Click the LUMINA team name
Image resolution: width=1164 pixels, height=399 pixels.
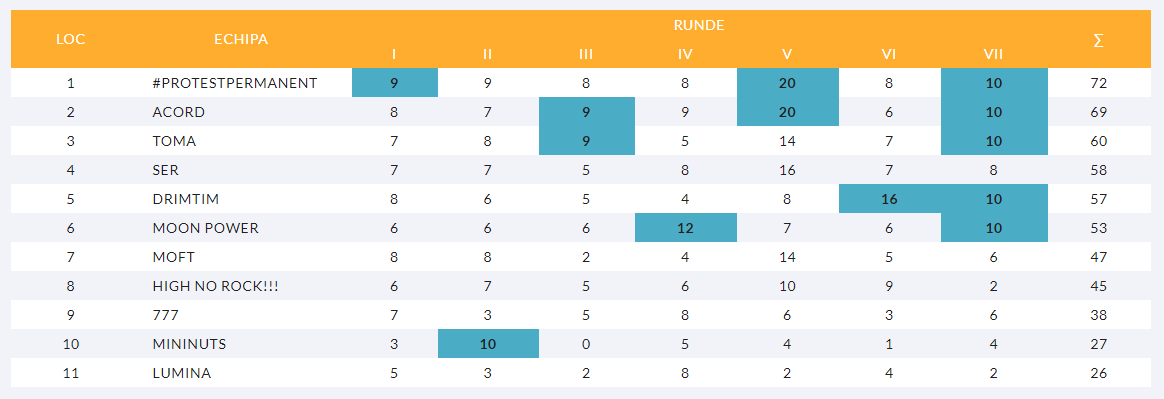[x=181, y=373]
